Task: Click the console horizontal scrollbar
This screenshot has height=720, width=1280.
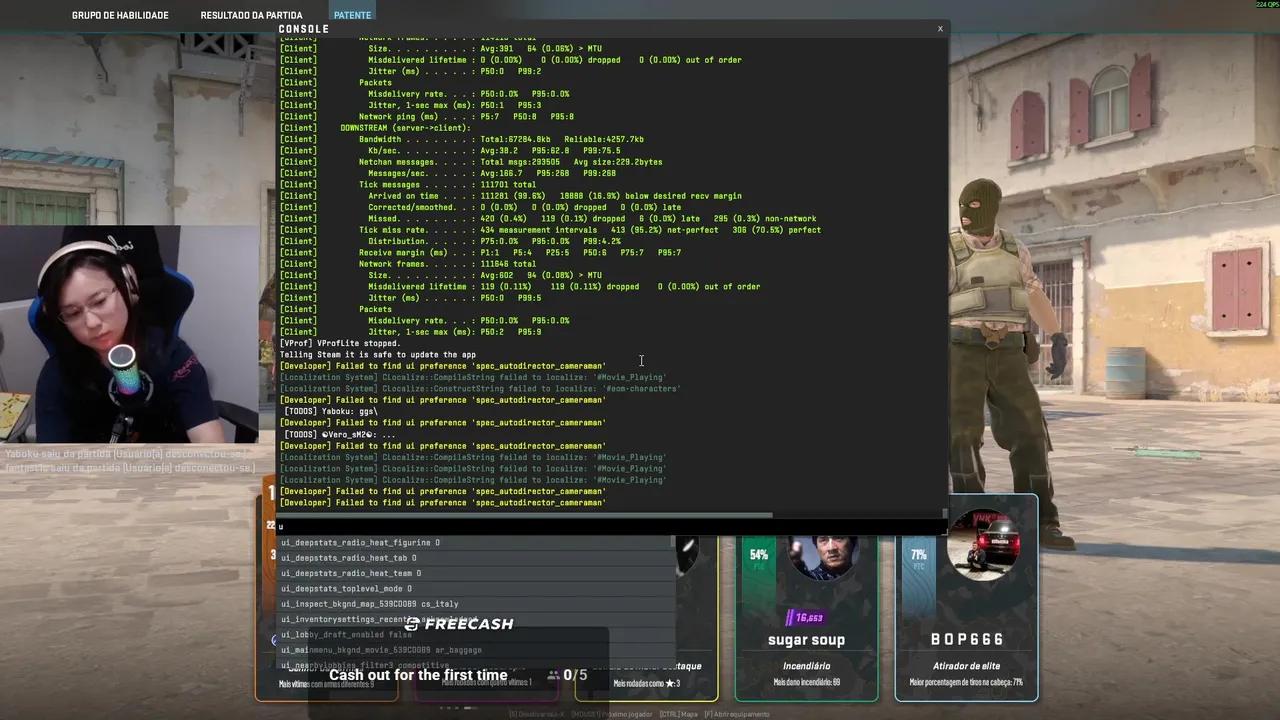Action: [525, 515]
